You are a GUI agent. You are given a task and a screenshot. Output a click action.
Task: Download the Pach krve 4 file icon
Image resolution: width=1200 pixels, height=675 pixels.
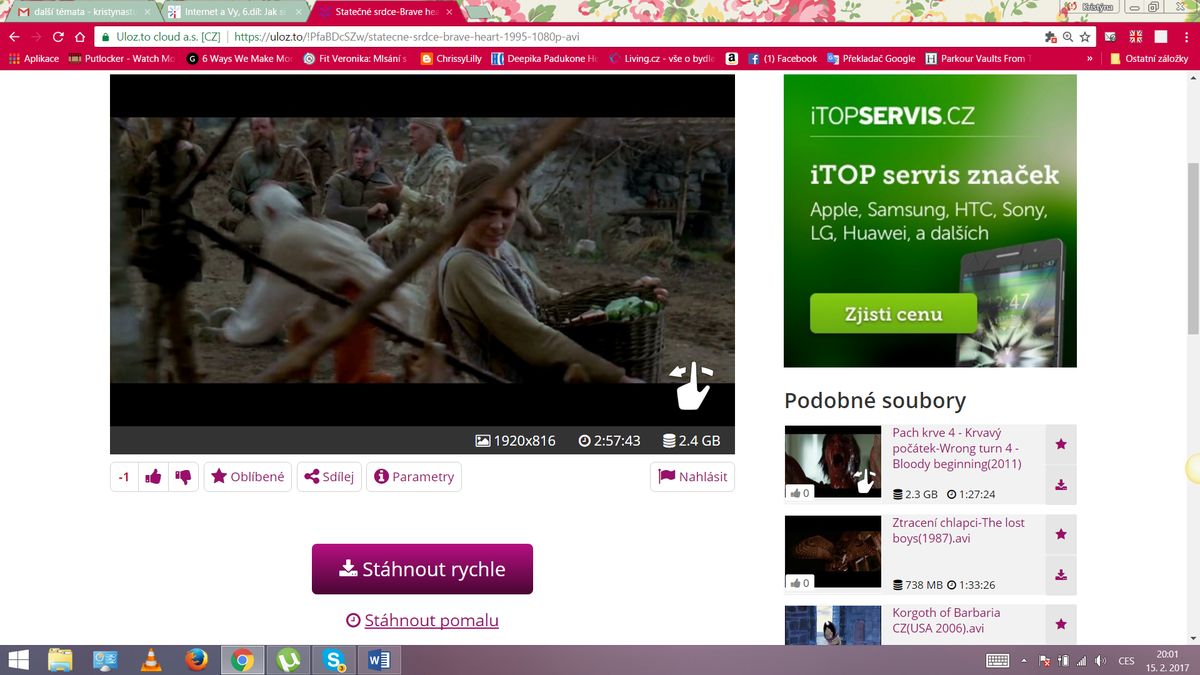[1061, 485]
